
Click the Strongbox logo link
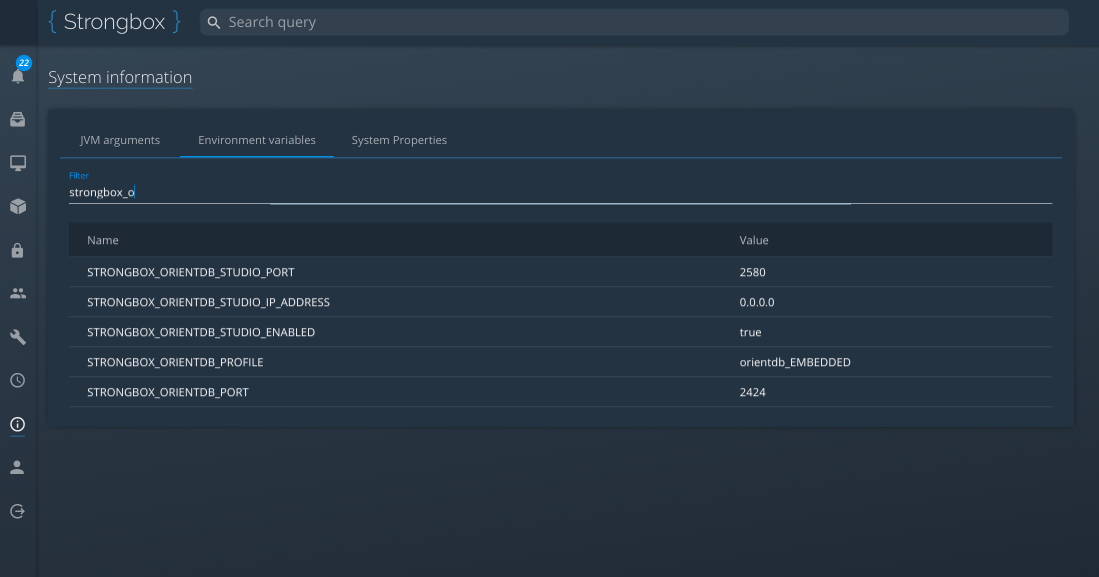click(114, 22)
